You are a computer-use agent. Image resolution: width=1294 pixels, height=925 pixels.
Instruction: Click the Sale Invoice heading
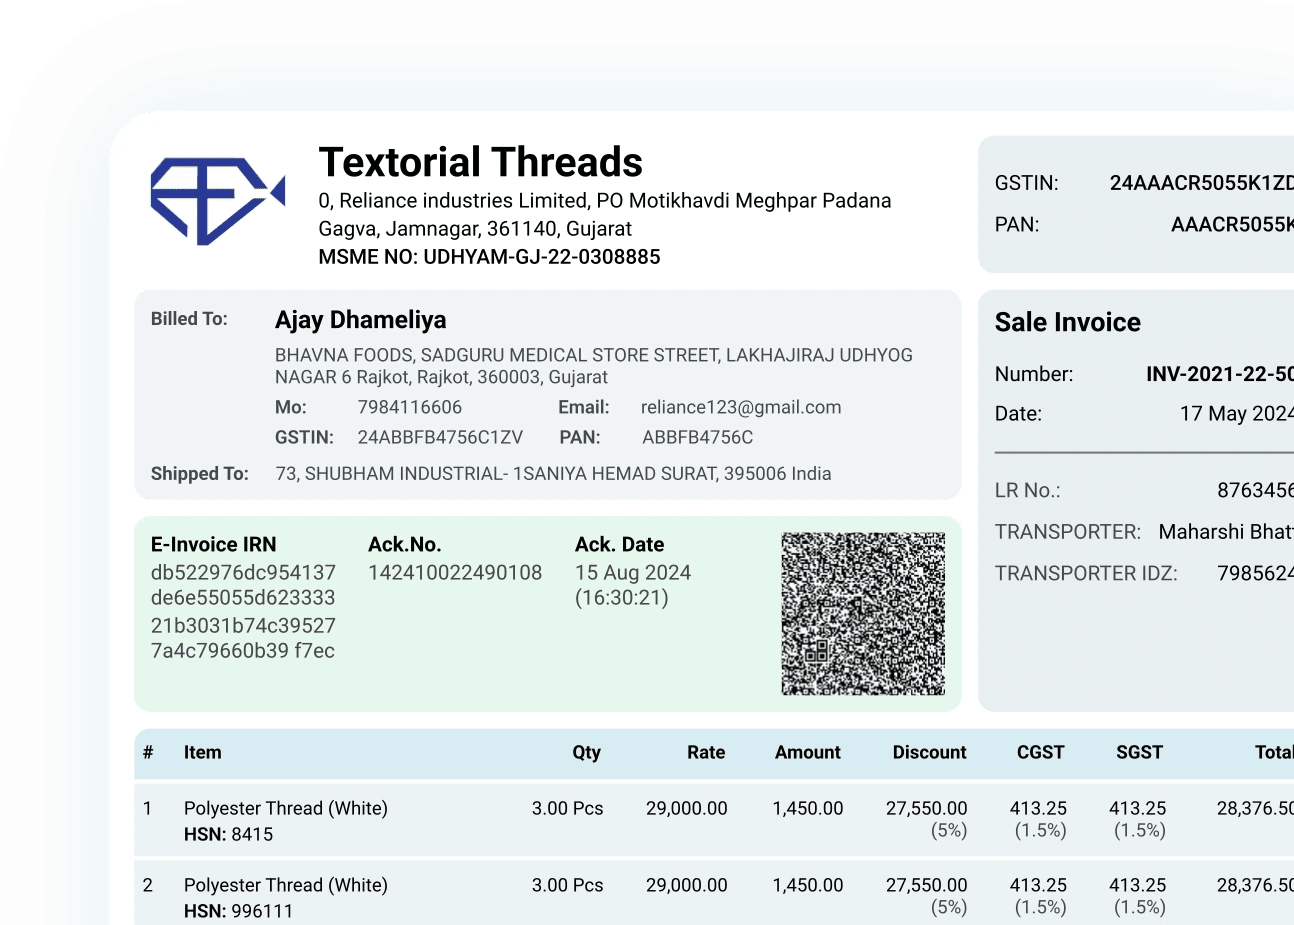coord(1067,322)
